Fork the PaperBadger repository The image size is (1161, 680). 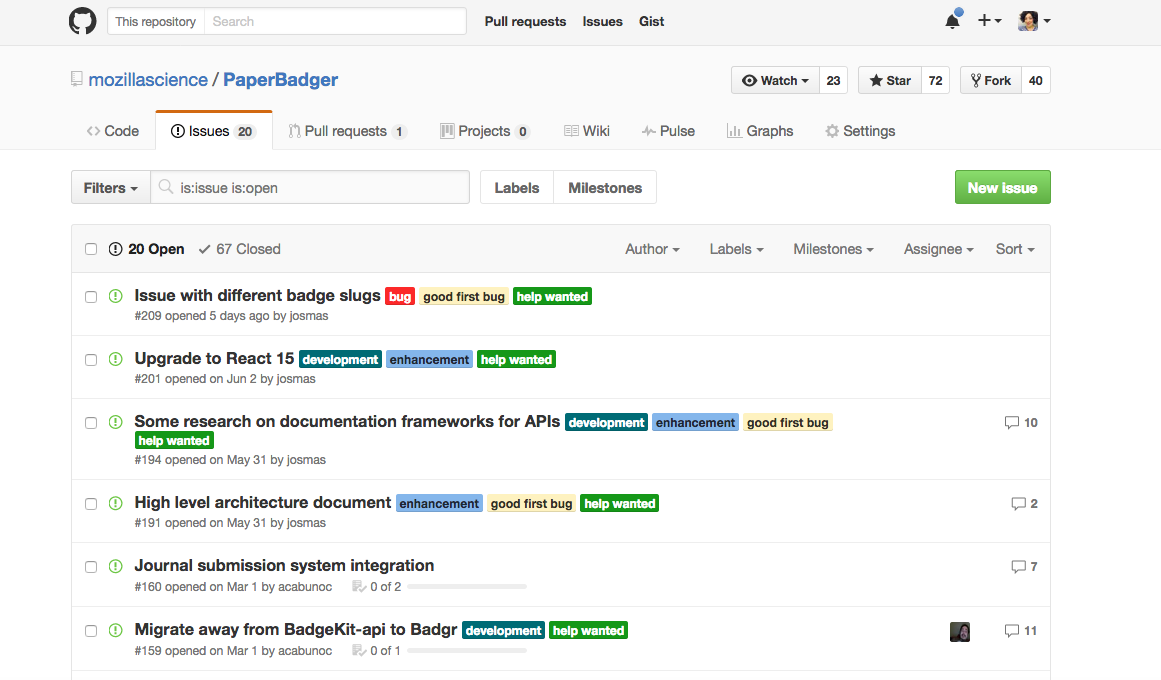(991, 80)
